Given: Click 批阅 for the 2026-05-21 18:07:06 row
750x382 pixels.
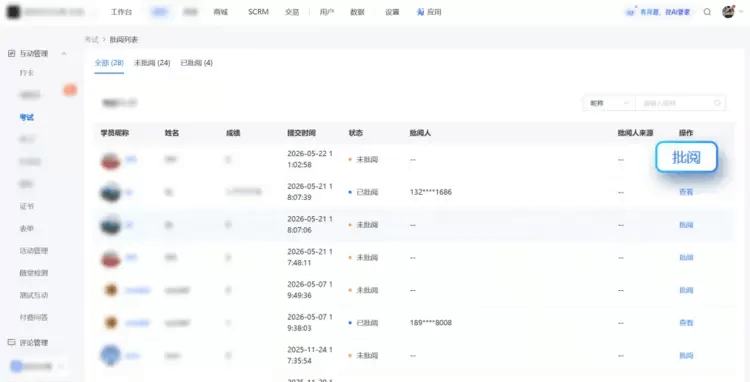Looking at the screenshot, I should pos(686,225).
